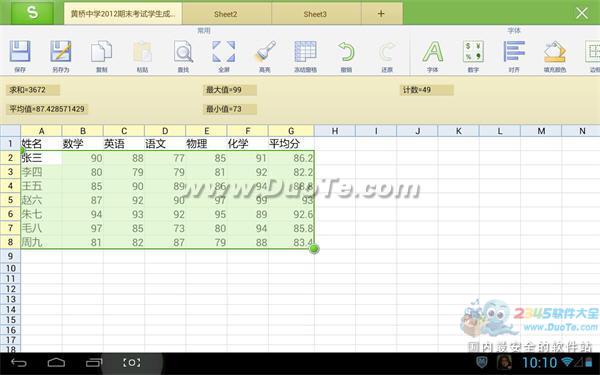Open the Font (字体) settings icon
Viewport: 600px width, 375px height.
point(433,51)
